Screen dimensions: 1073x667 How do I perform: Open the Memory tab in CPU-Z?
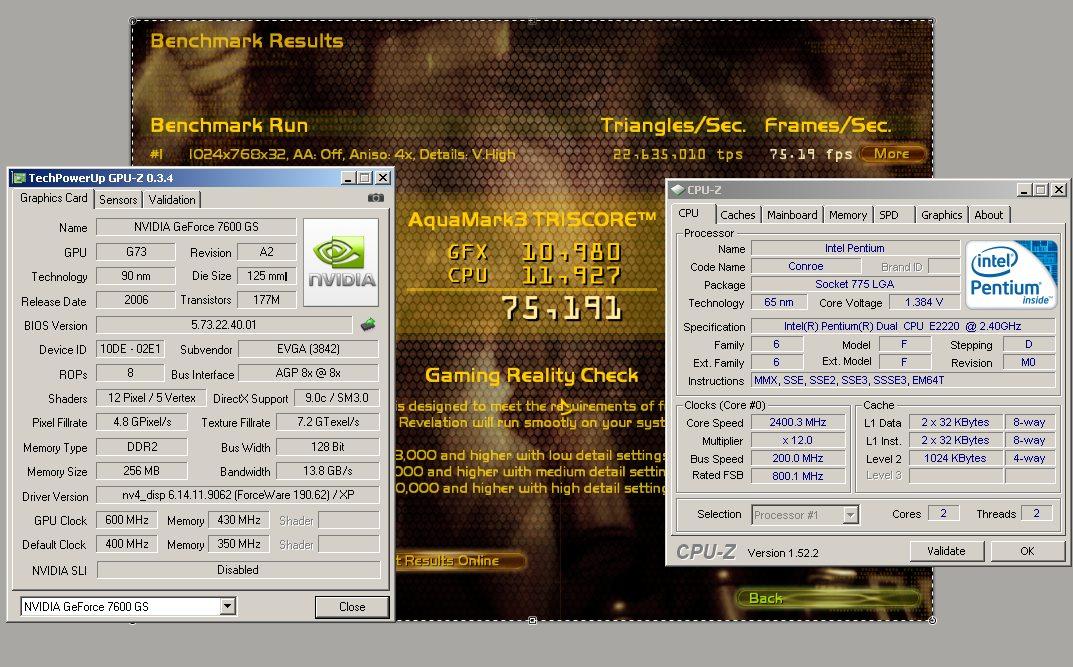[x=848, y=215]
